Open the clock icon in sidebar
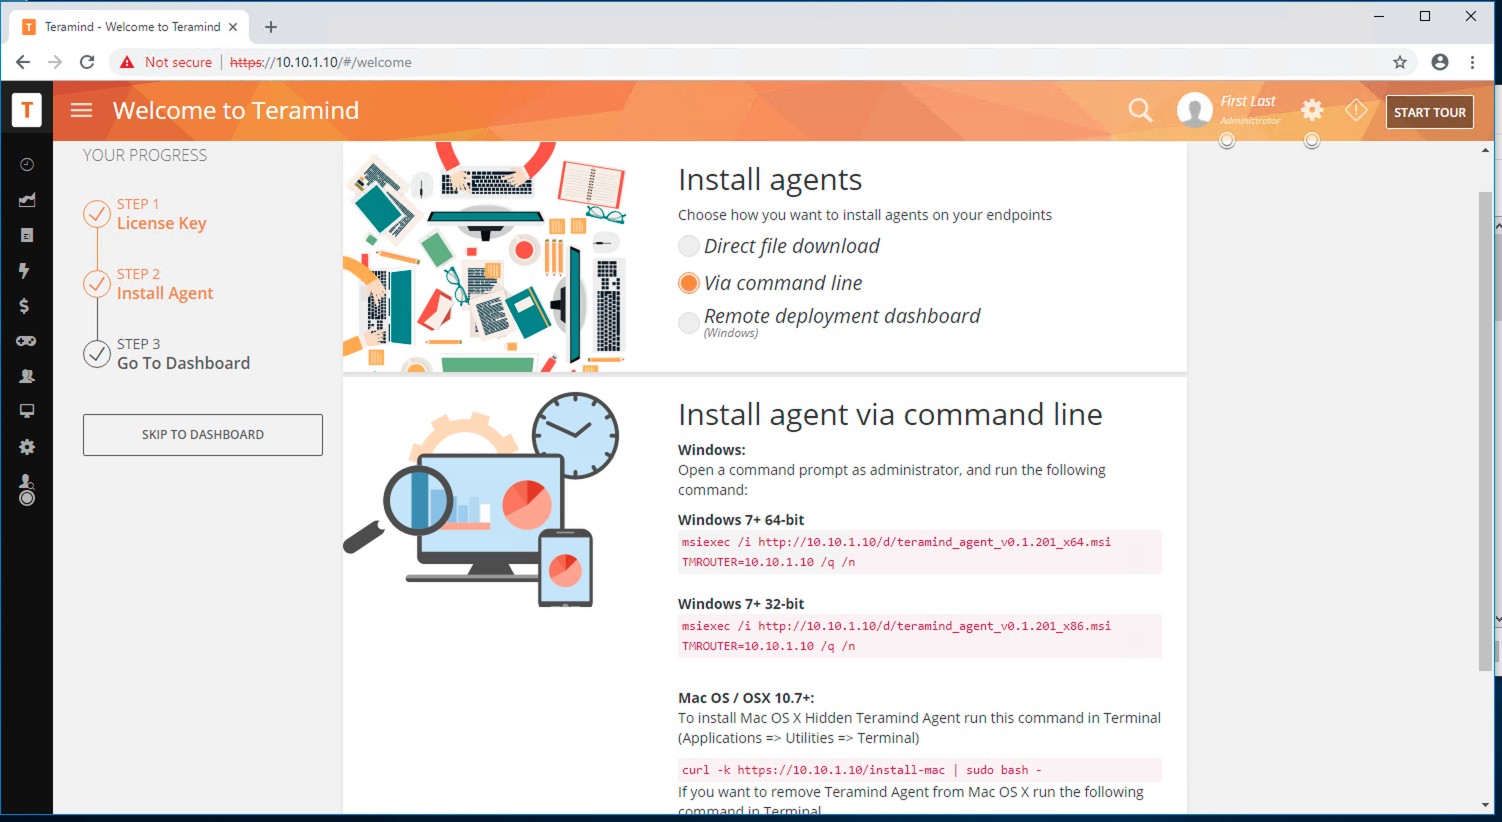 pos(27,165)
